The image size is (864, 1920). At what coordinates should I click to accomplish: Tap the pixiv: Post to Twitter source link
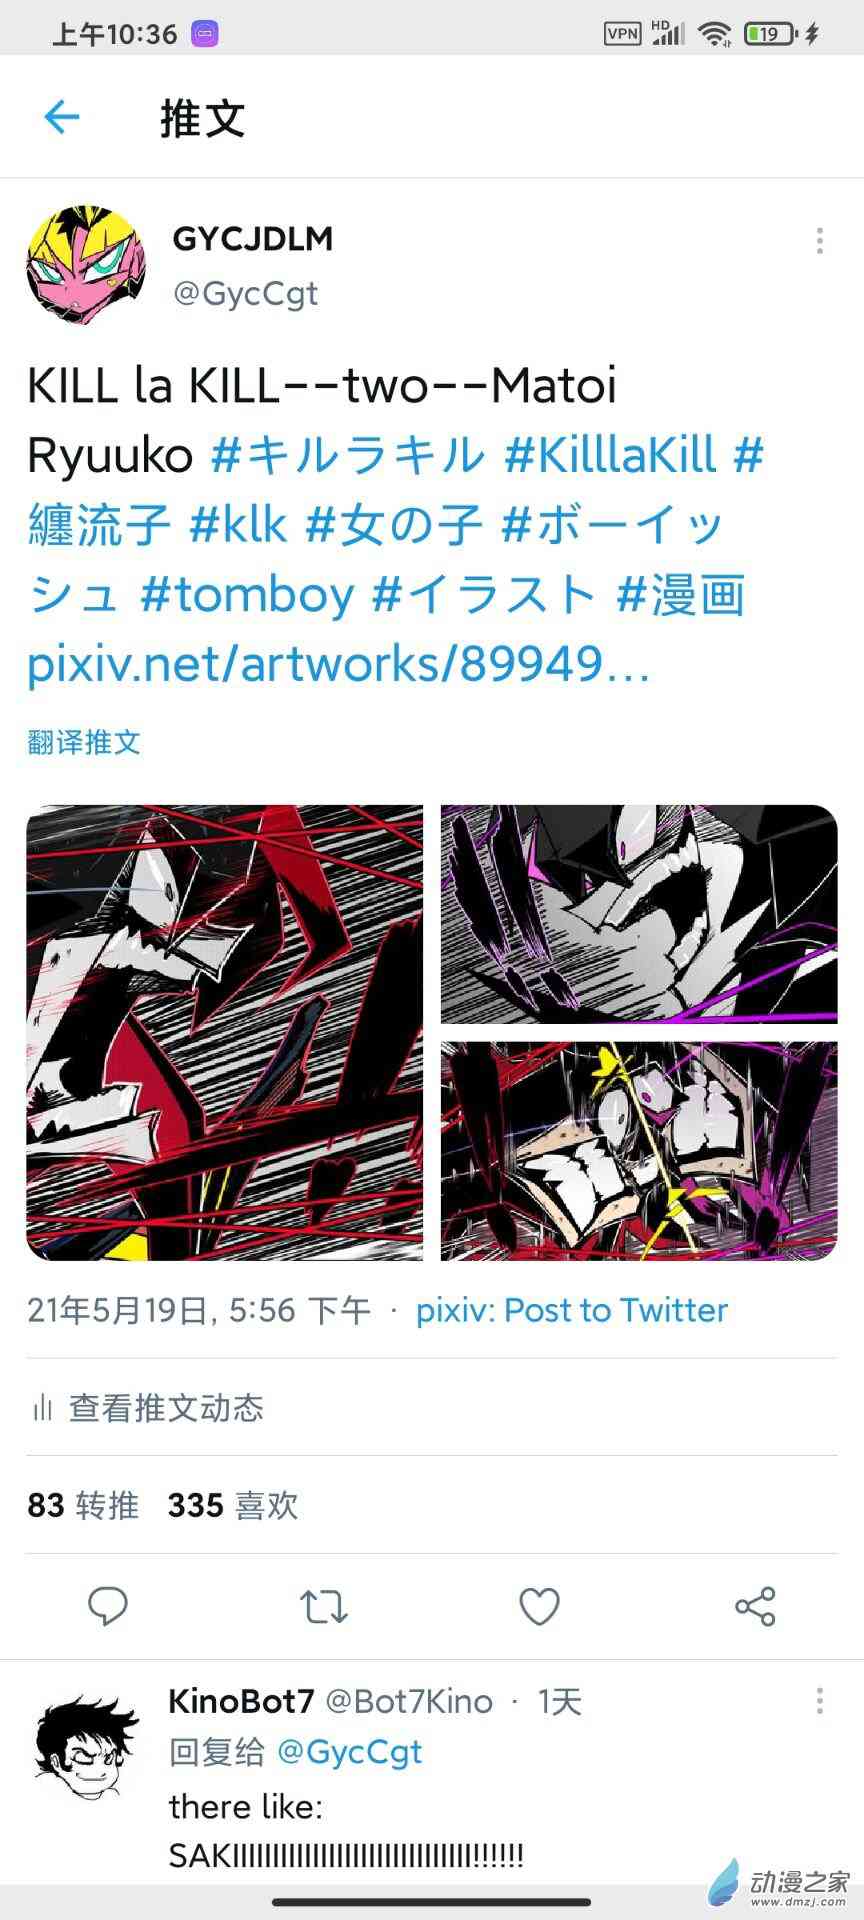pos(572,1310)
